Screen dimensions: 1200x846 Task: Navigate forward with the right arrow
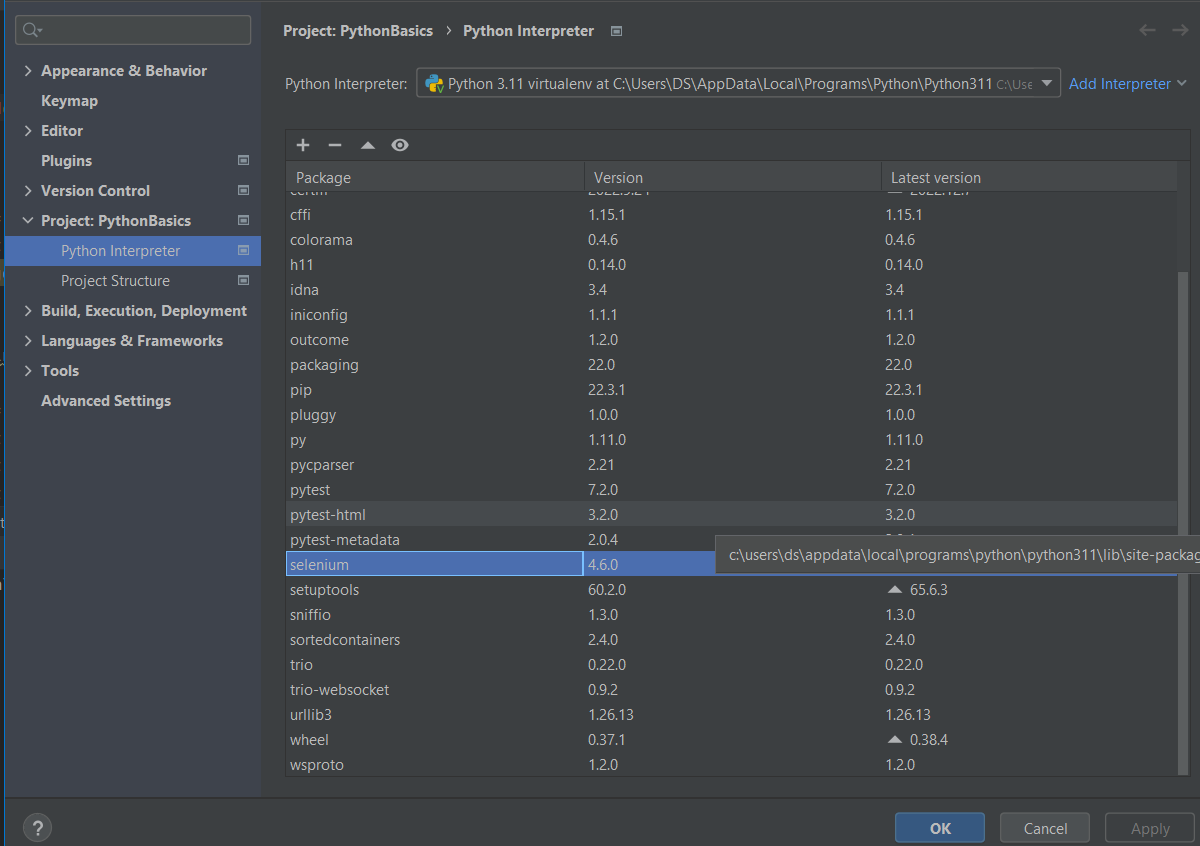click(x=1179, y=30)
